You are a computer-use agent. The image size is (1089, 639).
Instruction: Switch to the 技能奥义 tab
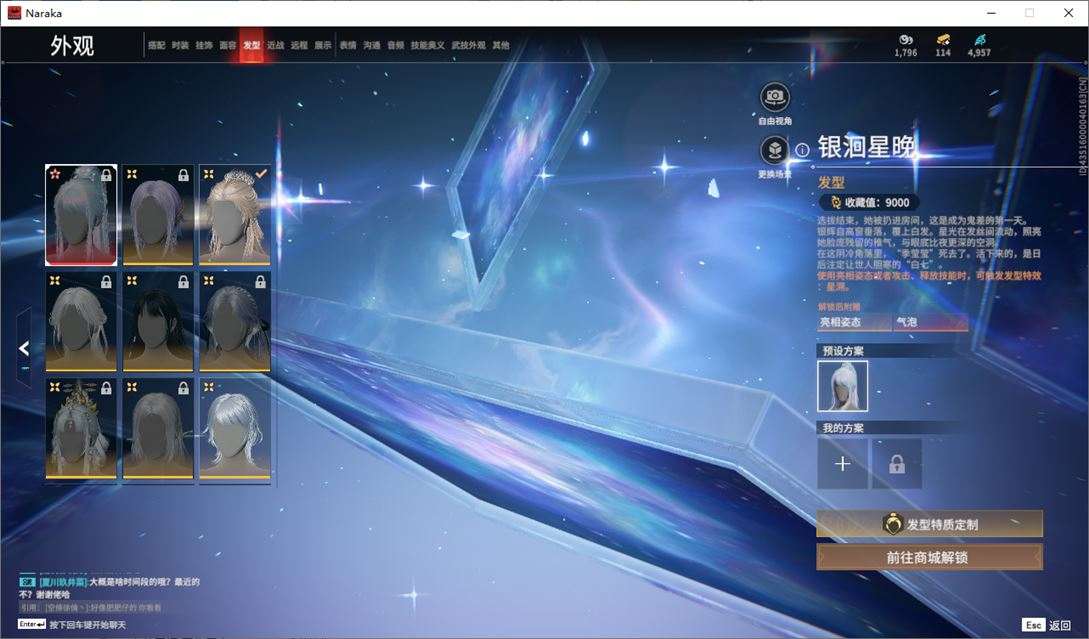coord(427,45)
